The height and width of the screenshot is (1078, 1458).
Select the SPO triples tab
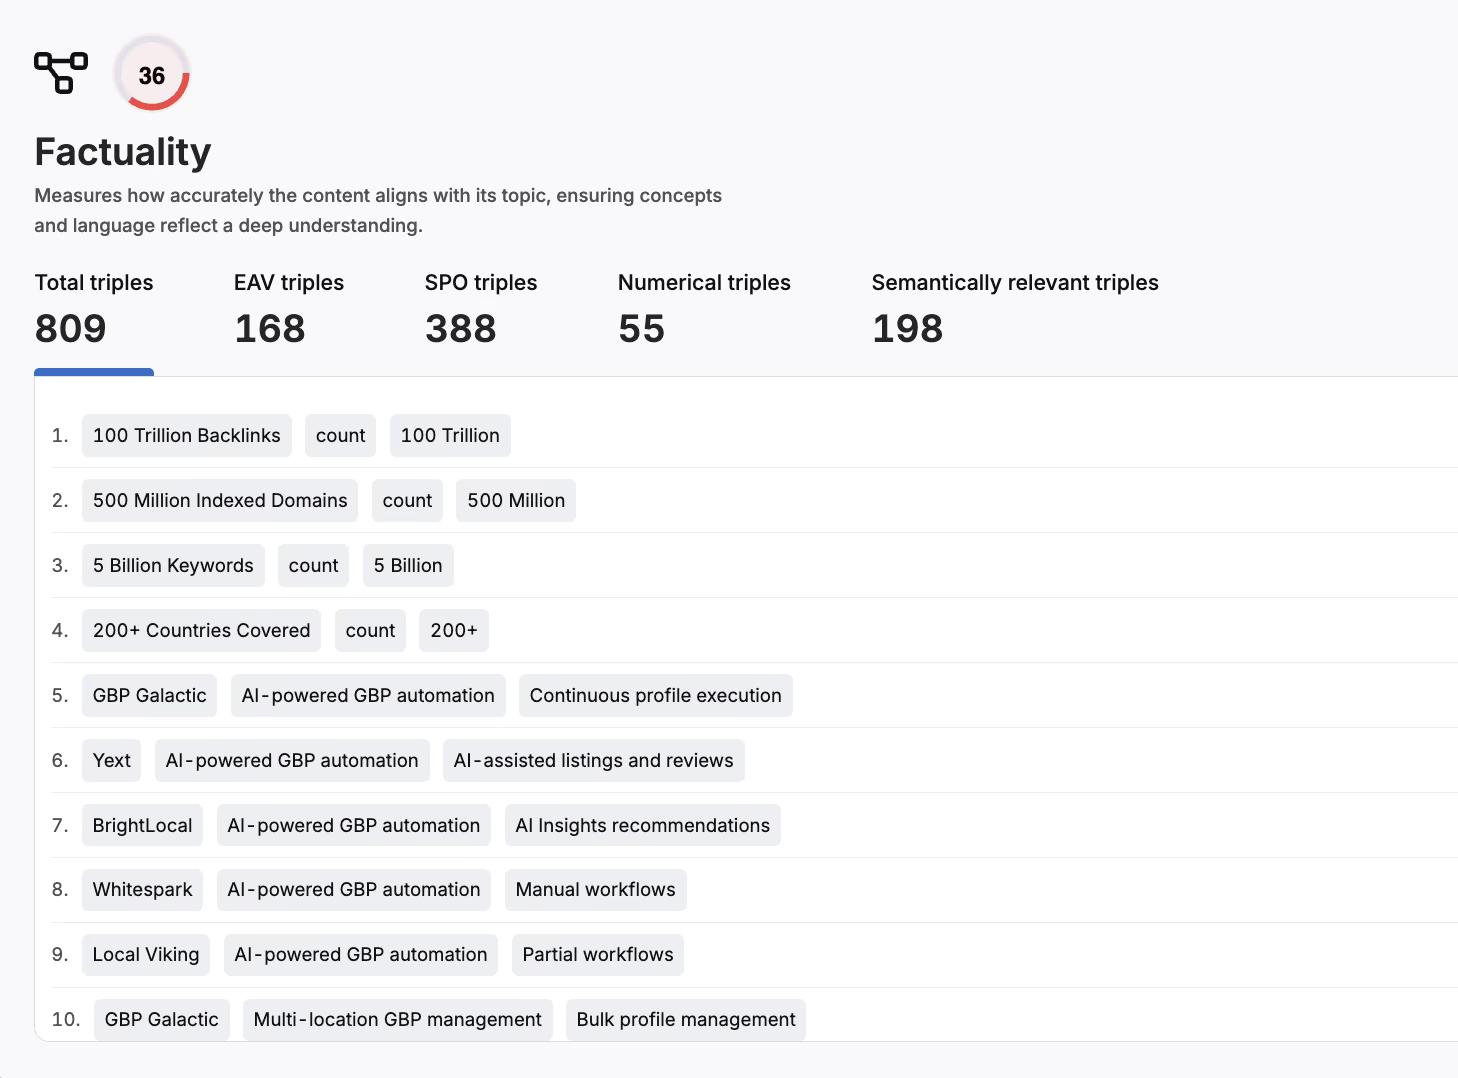(x=481, y=310)
